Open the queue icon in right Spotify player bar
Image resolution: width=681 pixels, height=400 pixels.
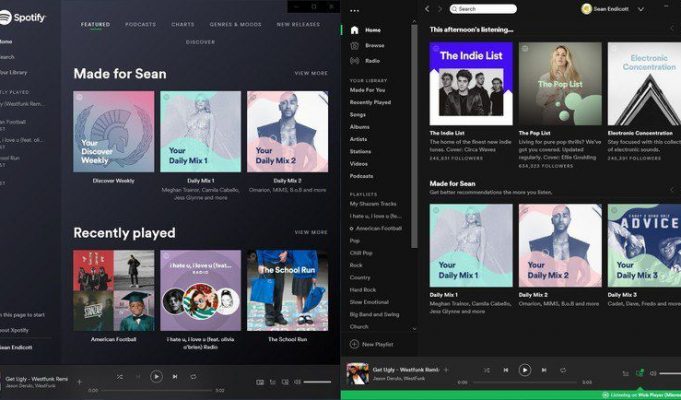[x=625, y=374]
